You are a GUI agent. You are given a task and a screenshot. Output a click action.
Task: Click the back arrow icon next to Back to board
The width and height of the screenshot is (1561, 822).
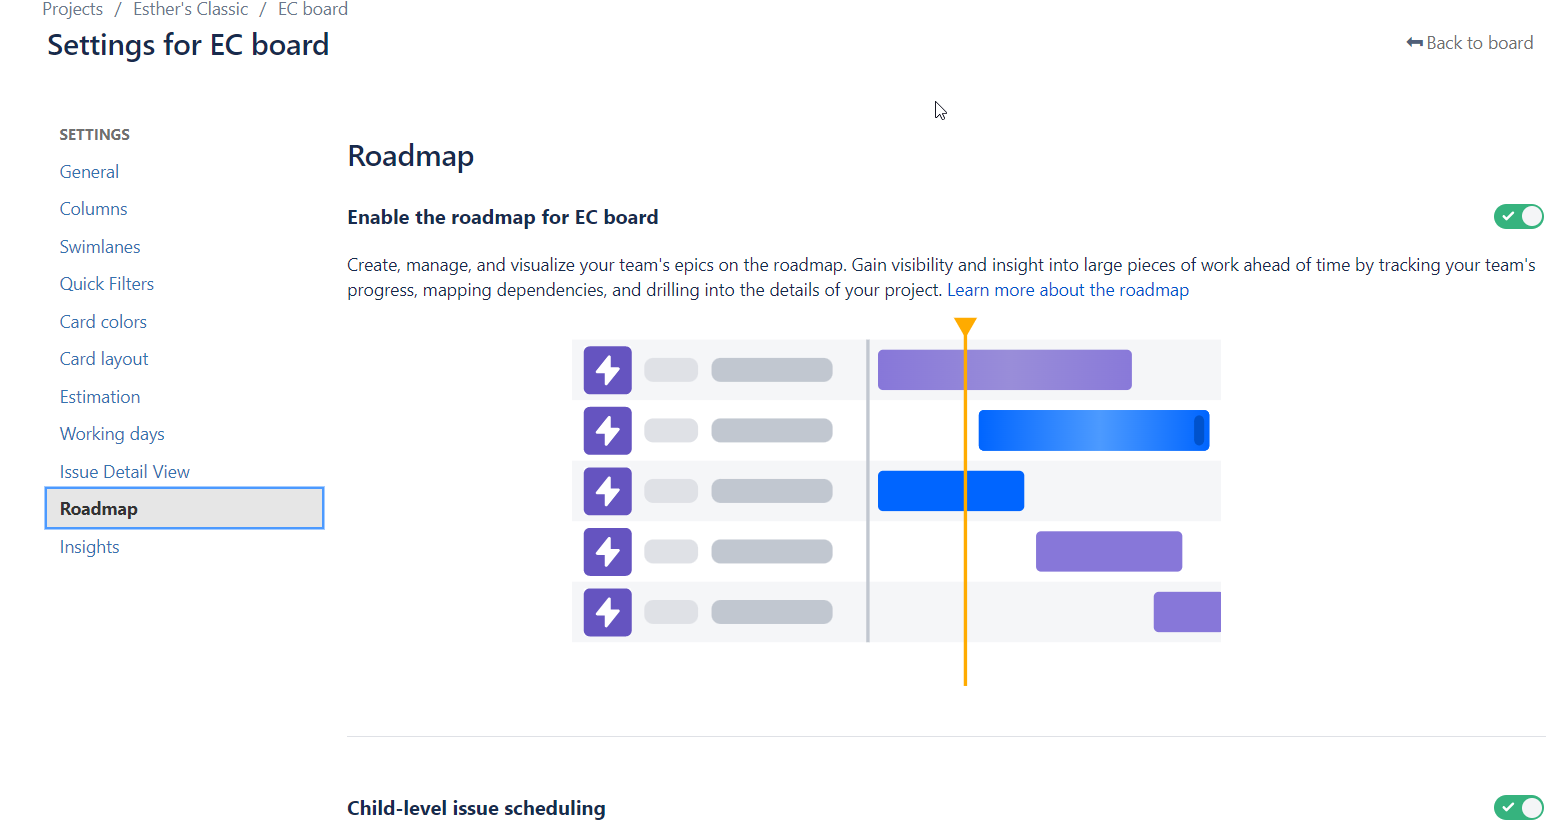1413,42
